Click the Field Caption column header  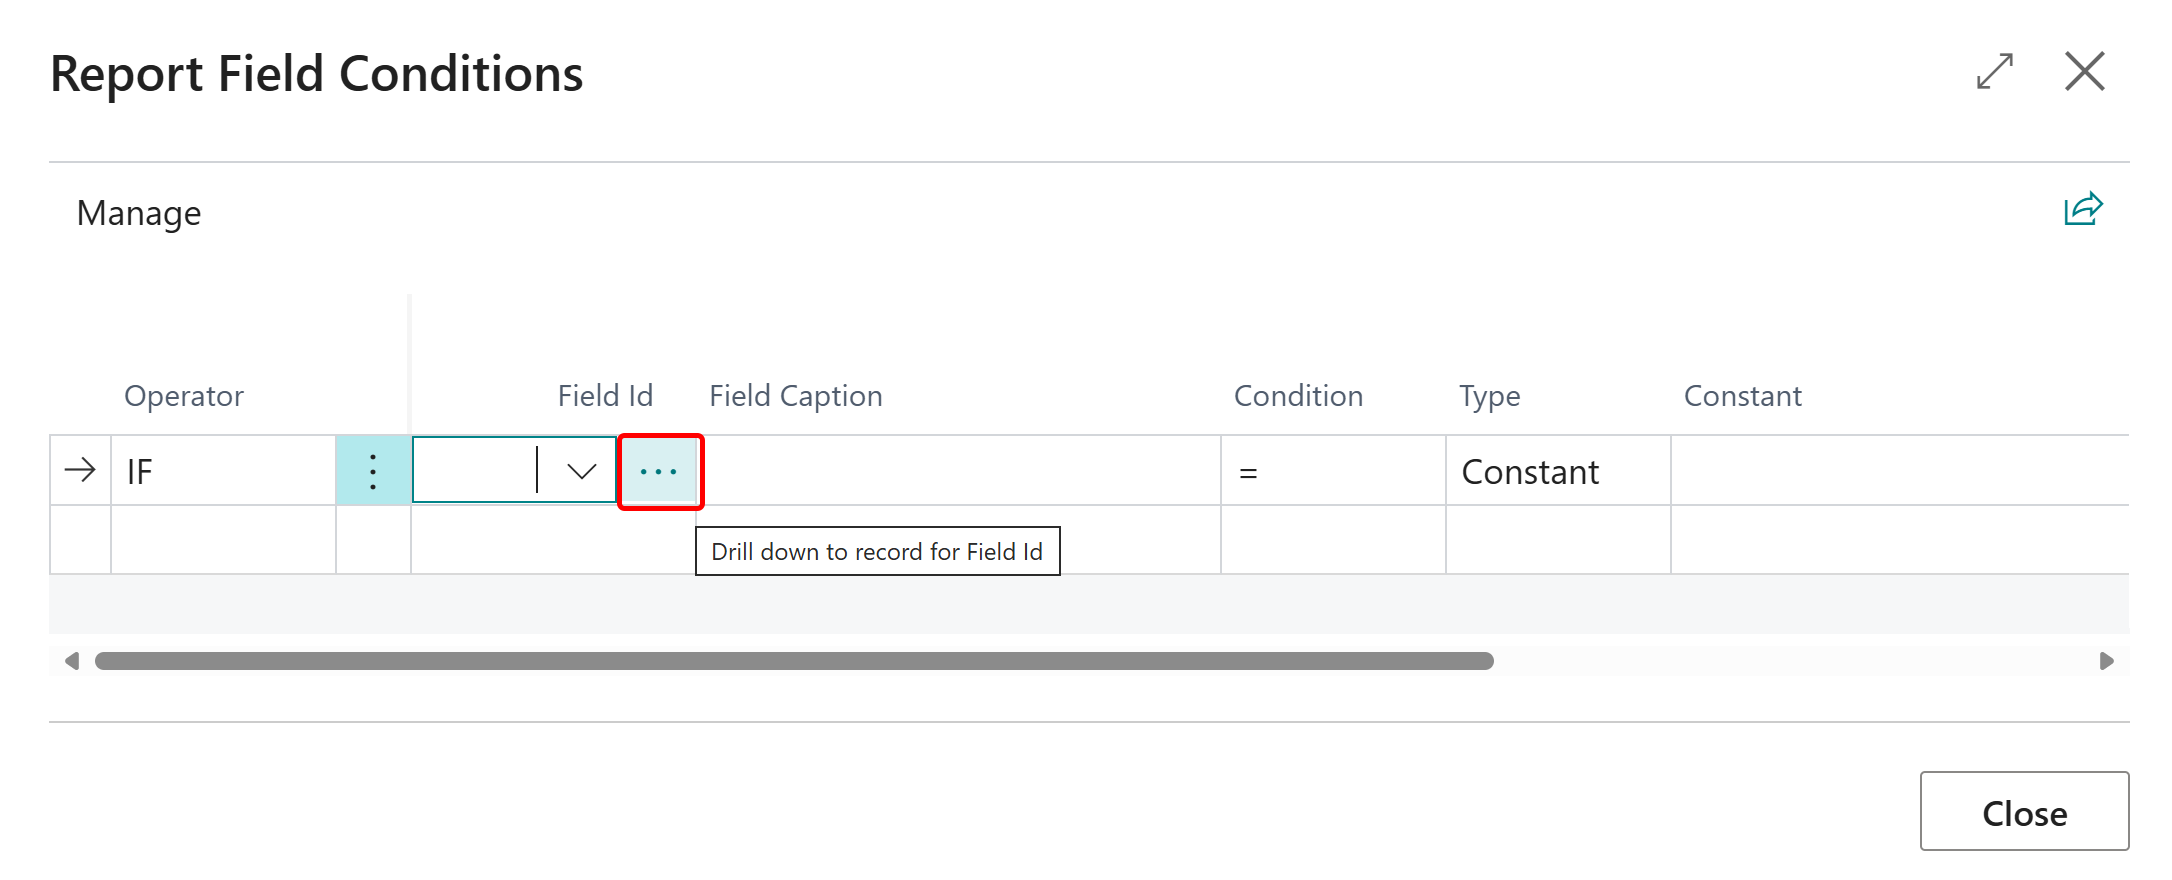coord(795,395)
